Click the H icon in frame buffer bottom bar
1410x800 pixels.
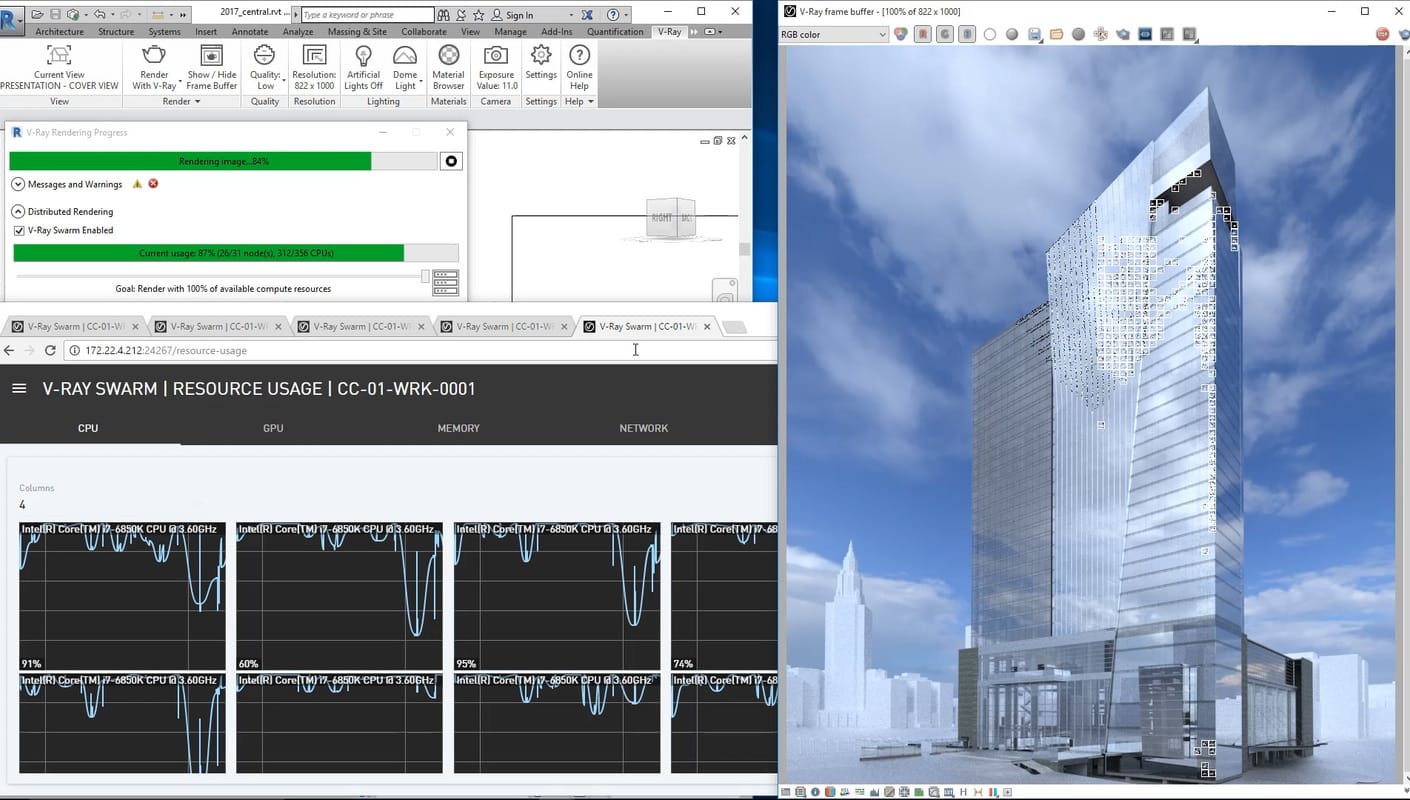pyautogui.click(x=963, y=792)
